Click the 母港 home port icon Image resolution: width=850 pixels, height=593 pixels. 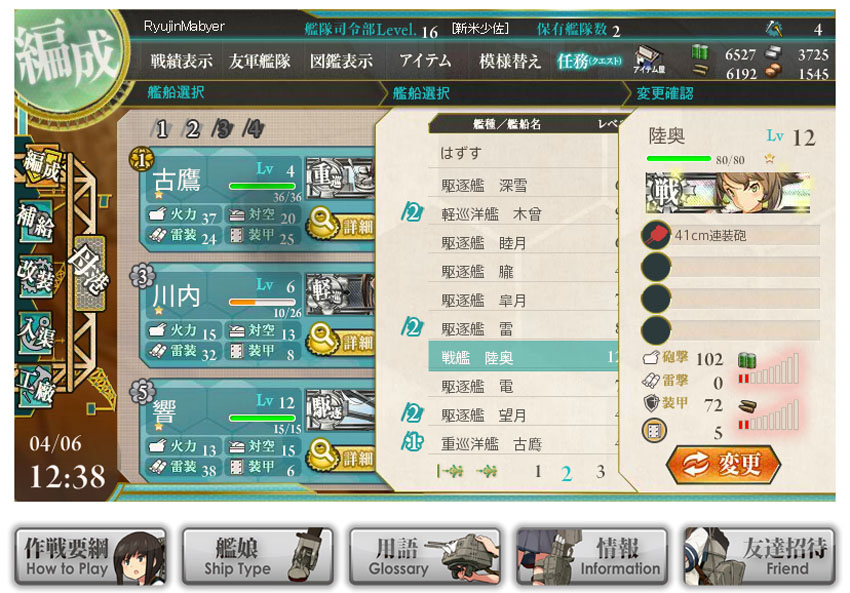pyautogui.click(x=89, y=272)
